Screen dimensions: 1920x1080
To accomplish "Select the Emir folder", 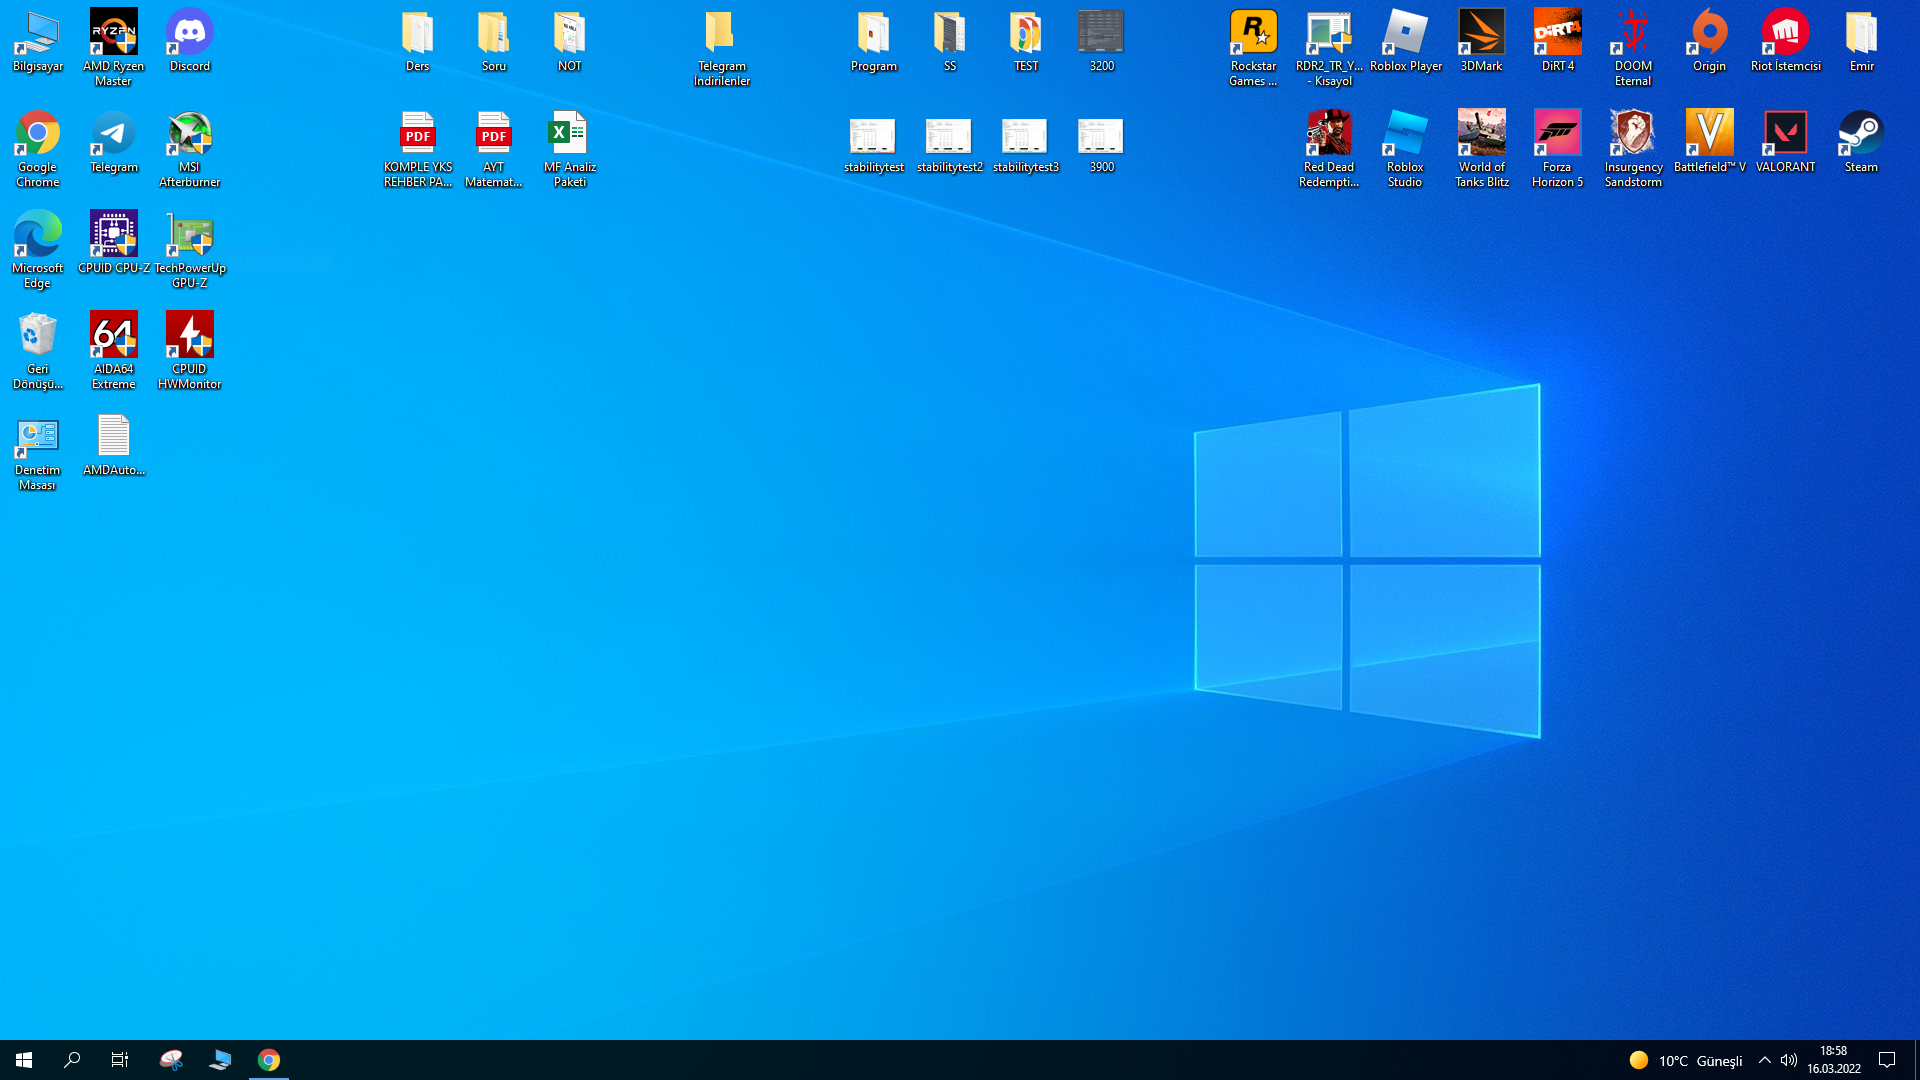I will [1862, 42].
